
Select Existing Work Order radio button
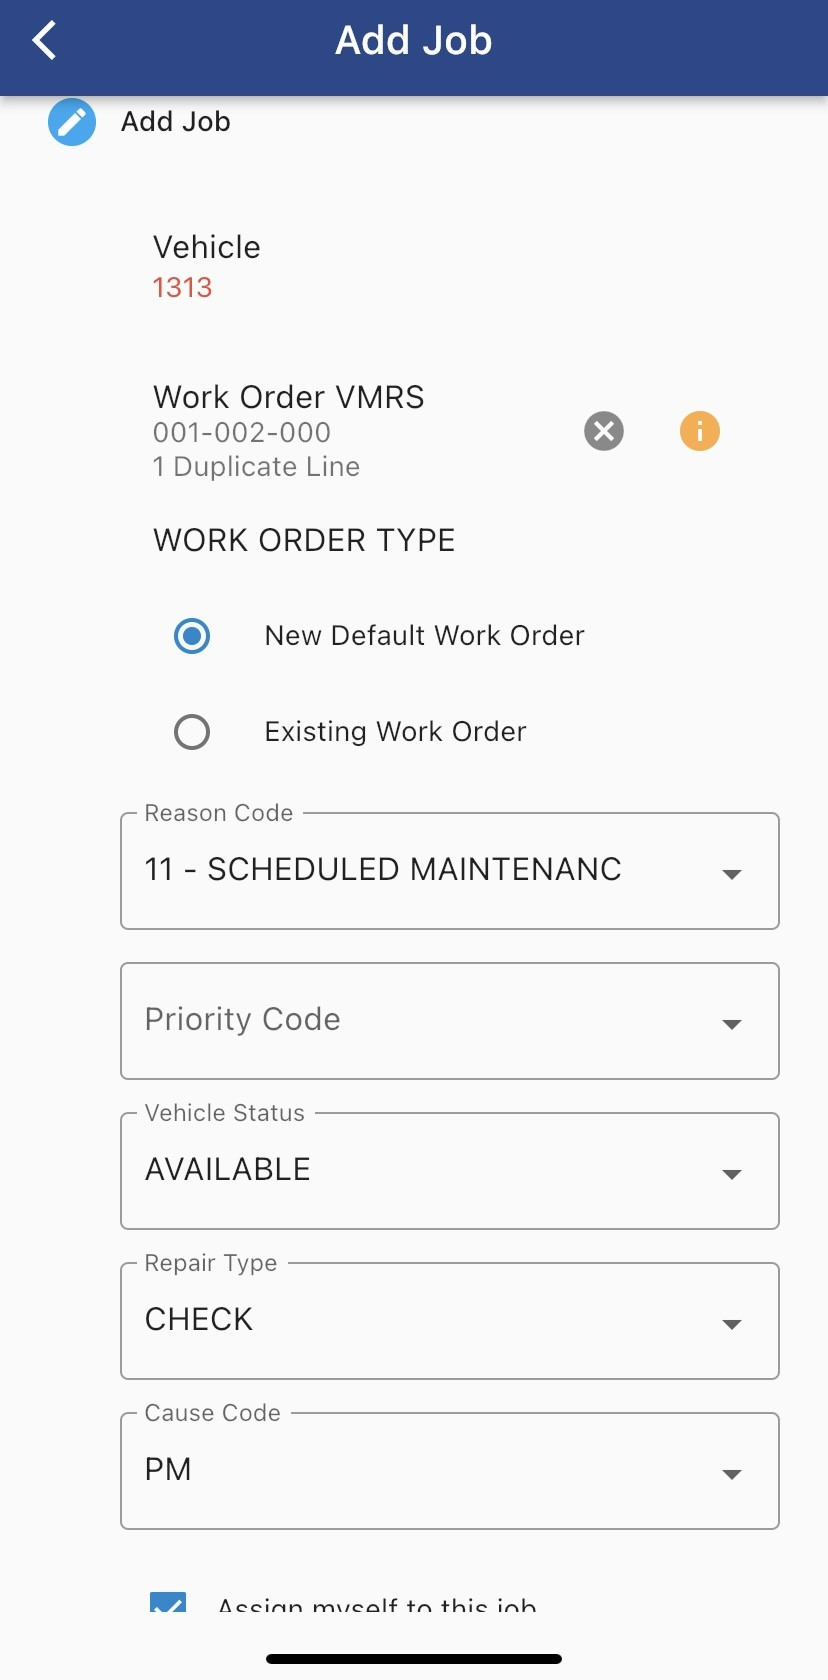tap(192, 732)
